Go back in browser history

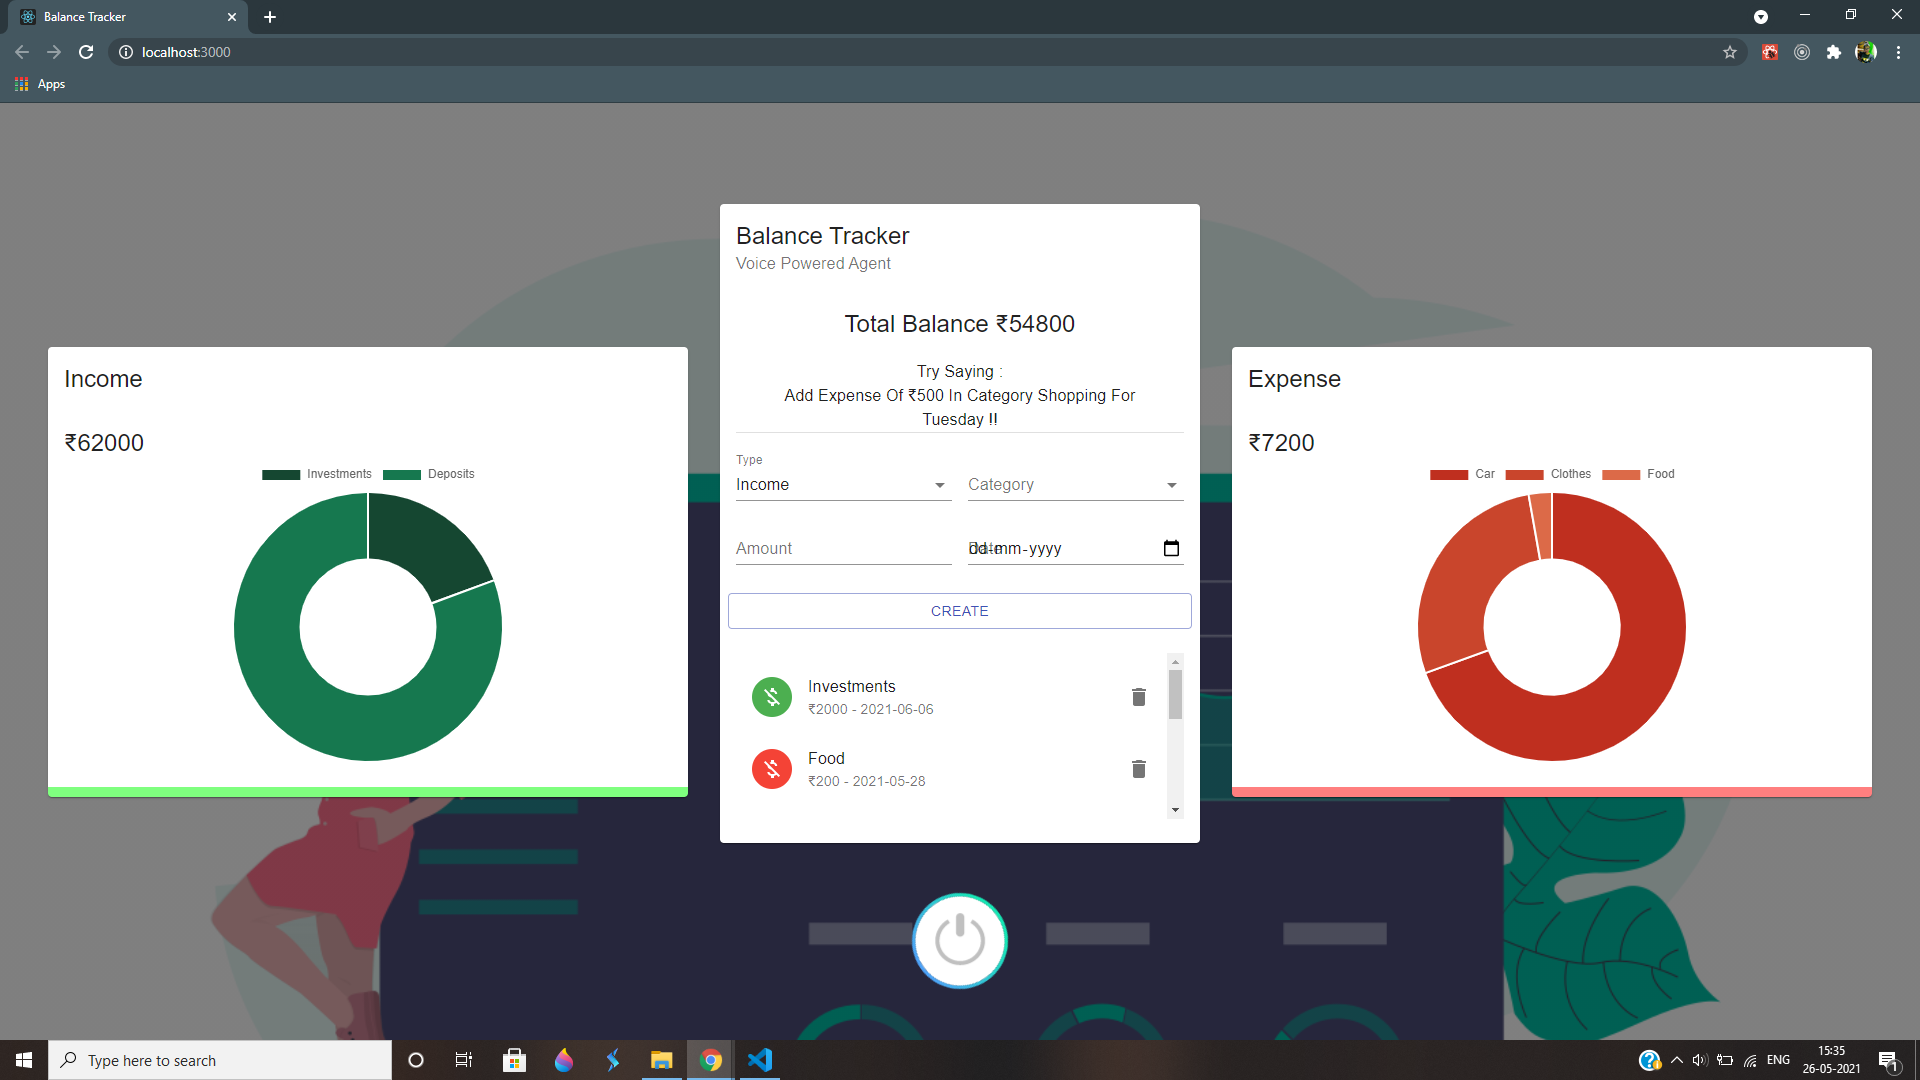[22, 52]
